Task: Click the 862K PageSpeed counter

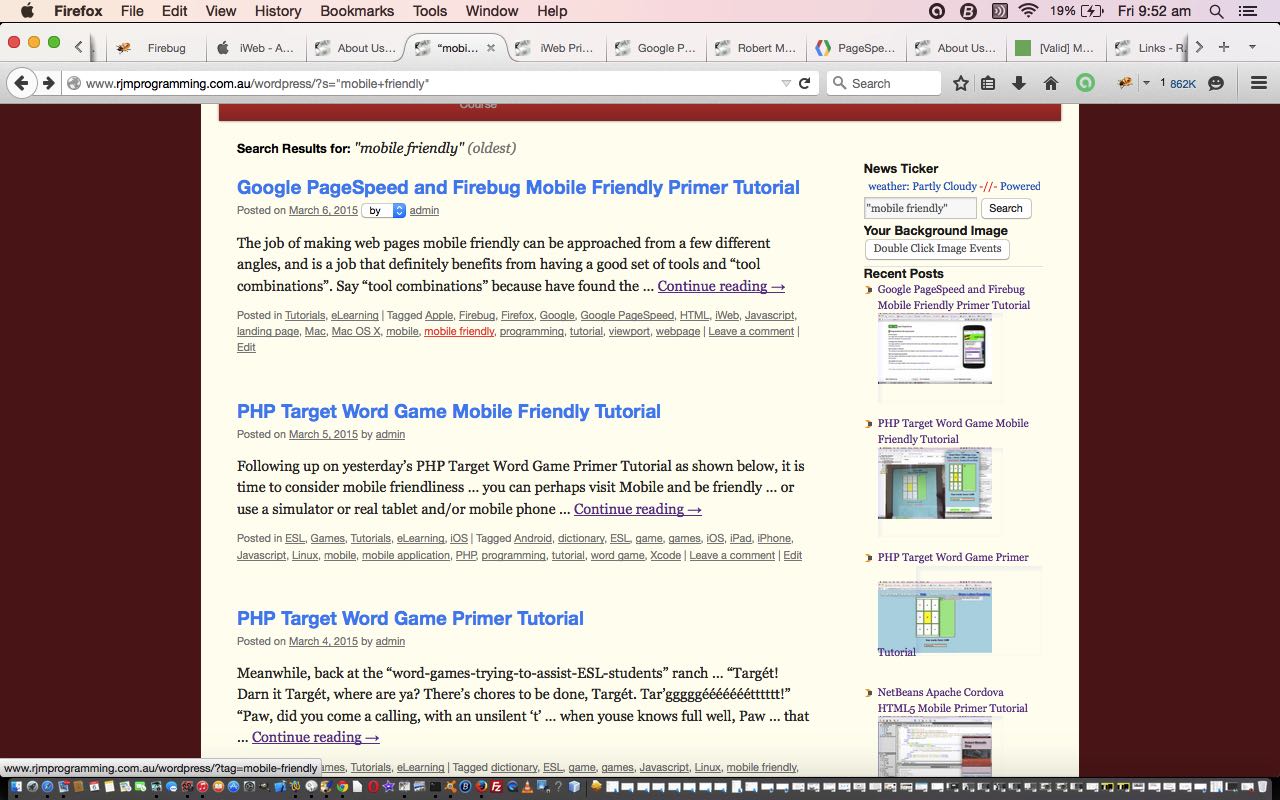Action: point(1183,84)
